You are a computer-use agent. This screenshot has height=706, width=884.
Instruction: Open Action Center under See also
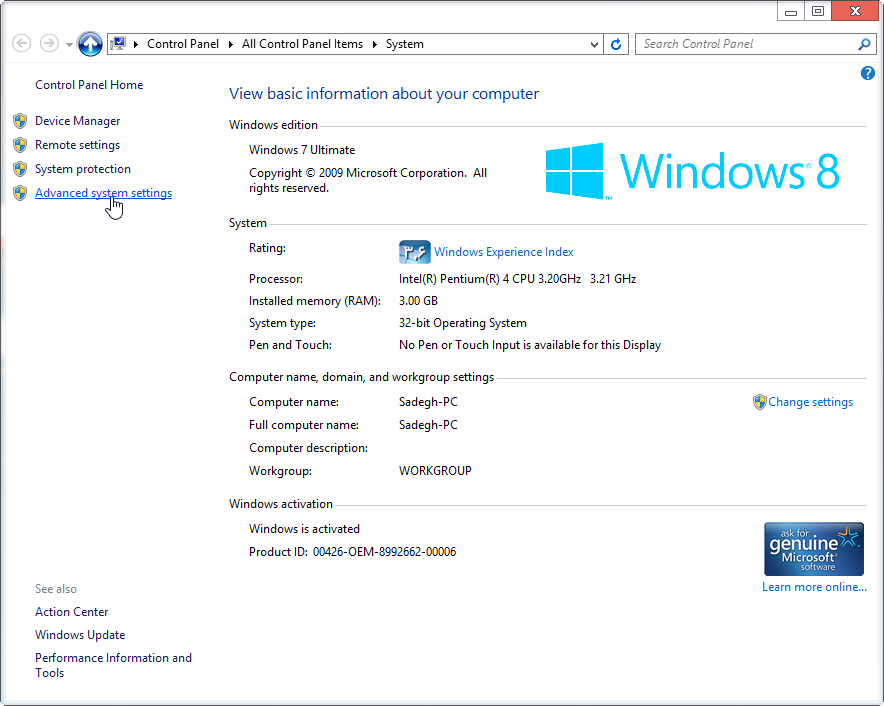point(72,611)
